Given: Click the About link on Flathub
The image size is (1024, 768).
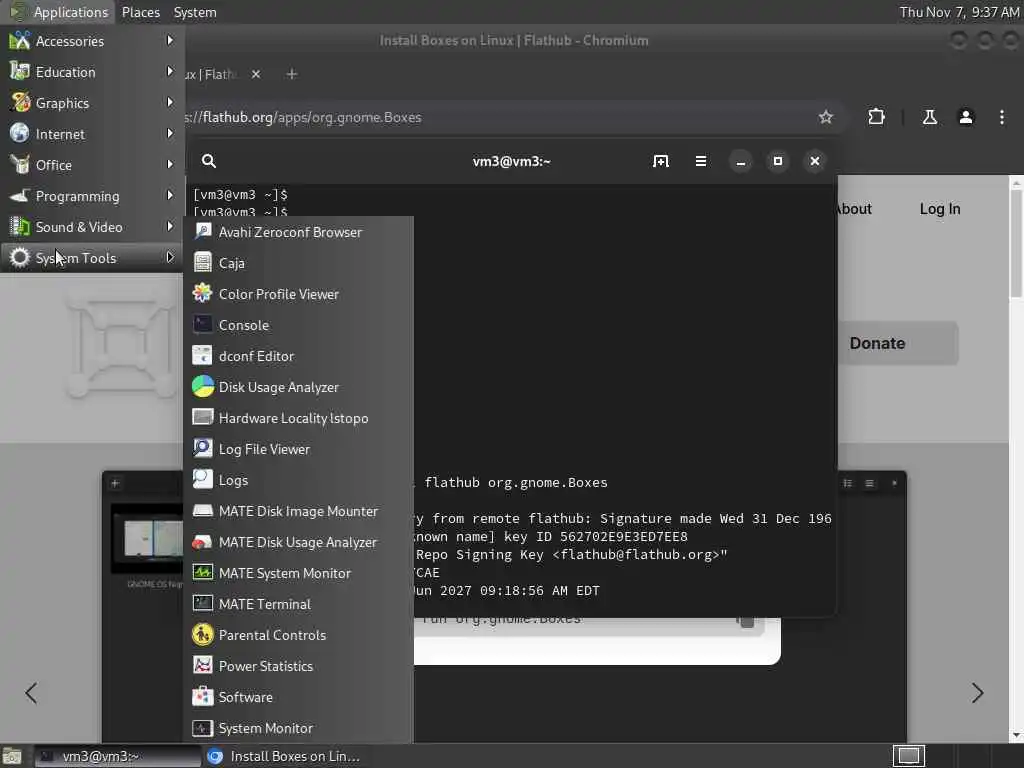Looking at the screenshot, I should (855, 208).
